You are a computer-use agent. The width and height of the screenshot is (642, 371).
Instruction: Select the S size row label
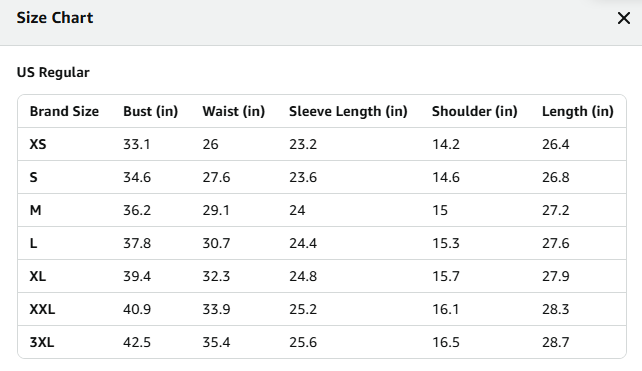tap(34, 177)
